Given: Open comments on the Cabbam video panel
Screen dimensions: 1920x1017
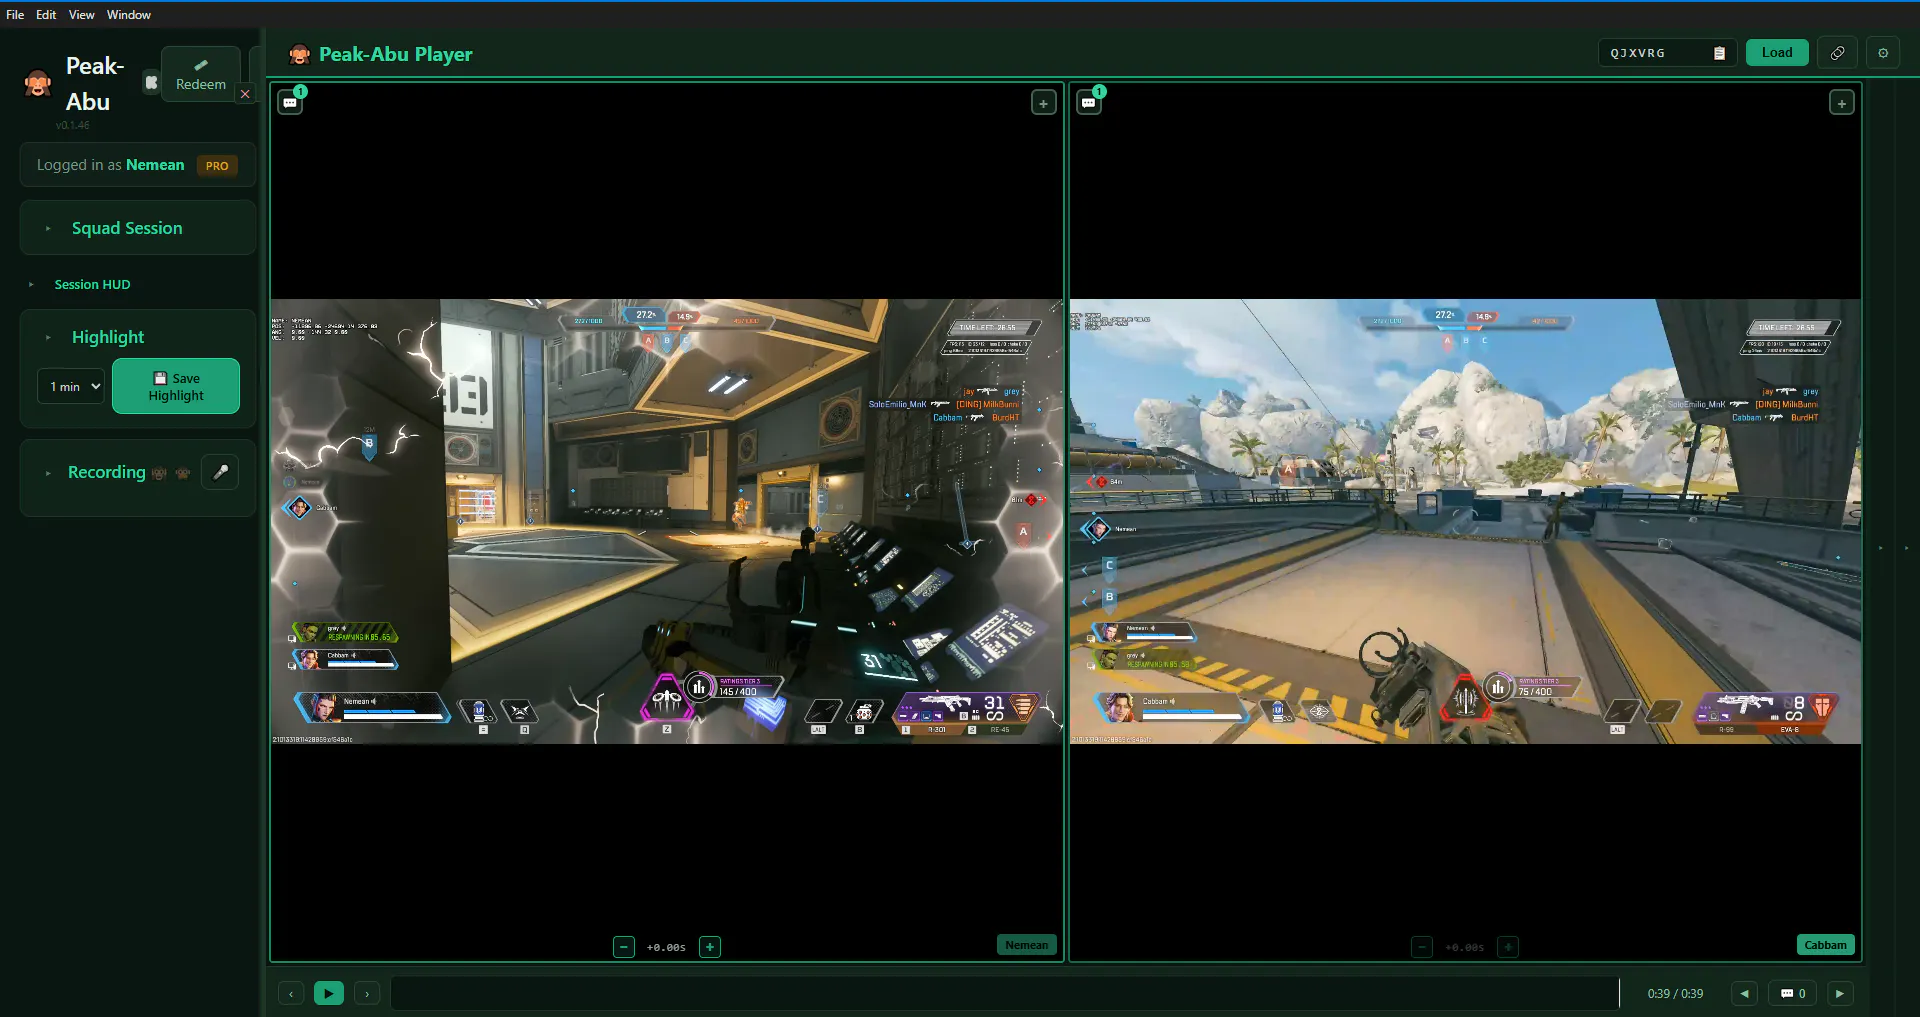Looking at the screenshot, I should [x=1089, y=102].
